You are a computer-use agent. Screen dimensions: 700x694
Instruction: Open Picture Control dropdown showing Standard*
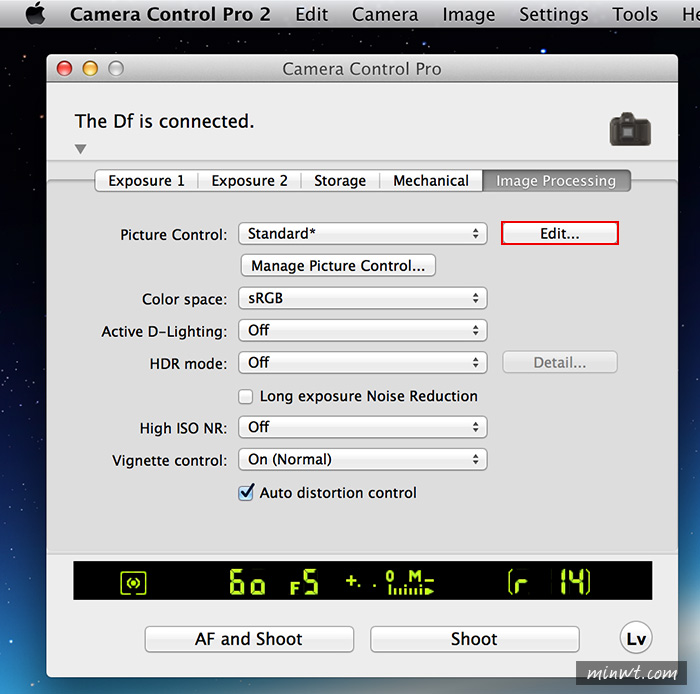click(362, 234)
